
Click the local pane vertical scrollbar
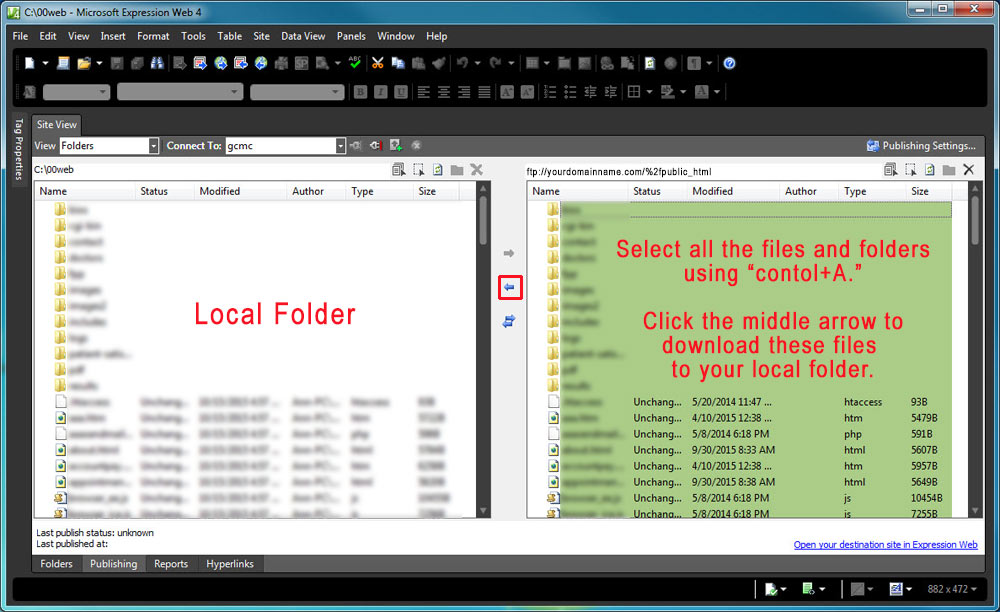(x=483, y=350)
